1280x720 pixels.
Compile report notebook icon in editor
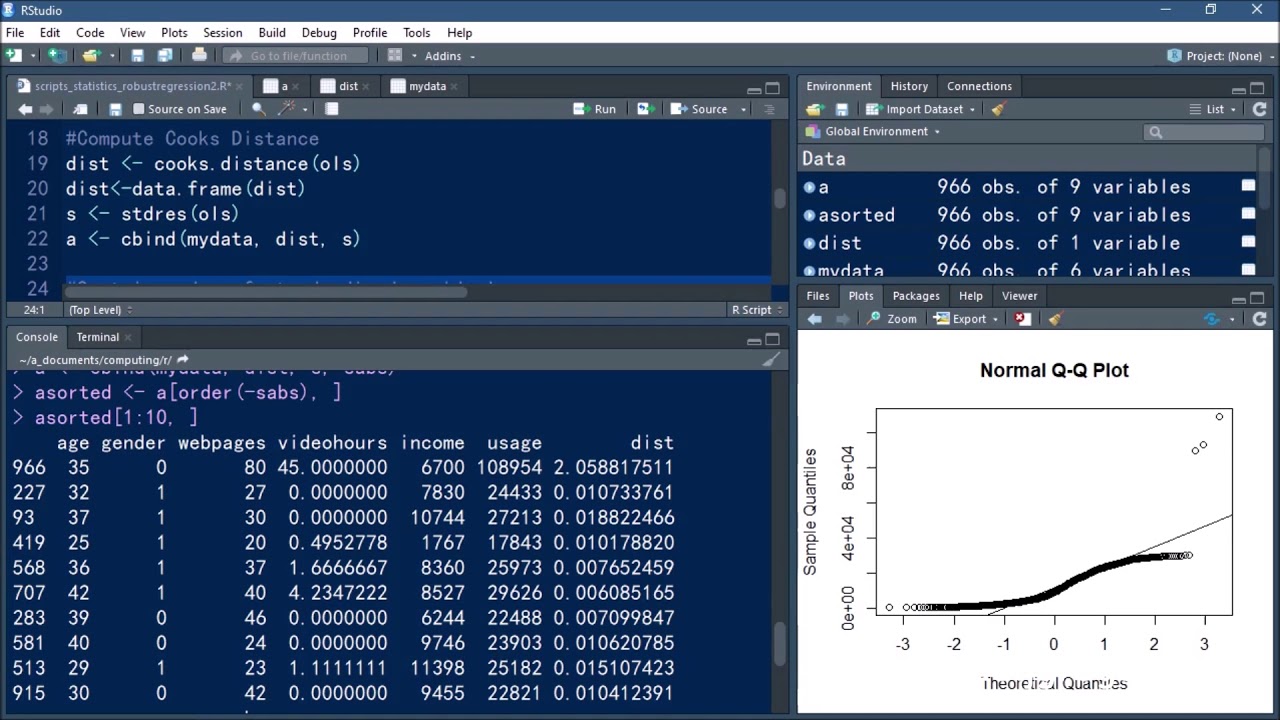coord(332,109)
